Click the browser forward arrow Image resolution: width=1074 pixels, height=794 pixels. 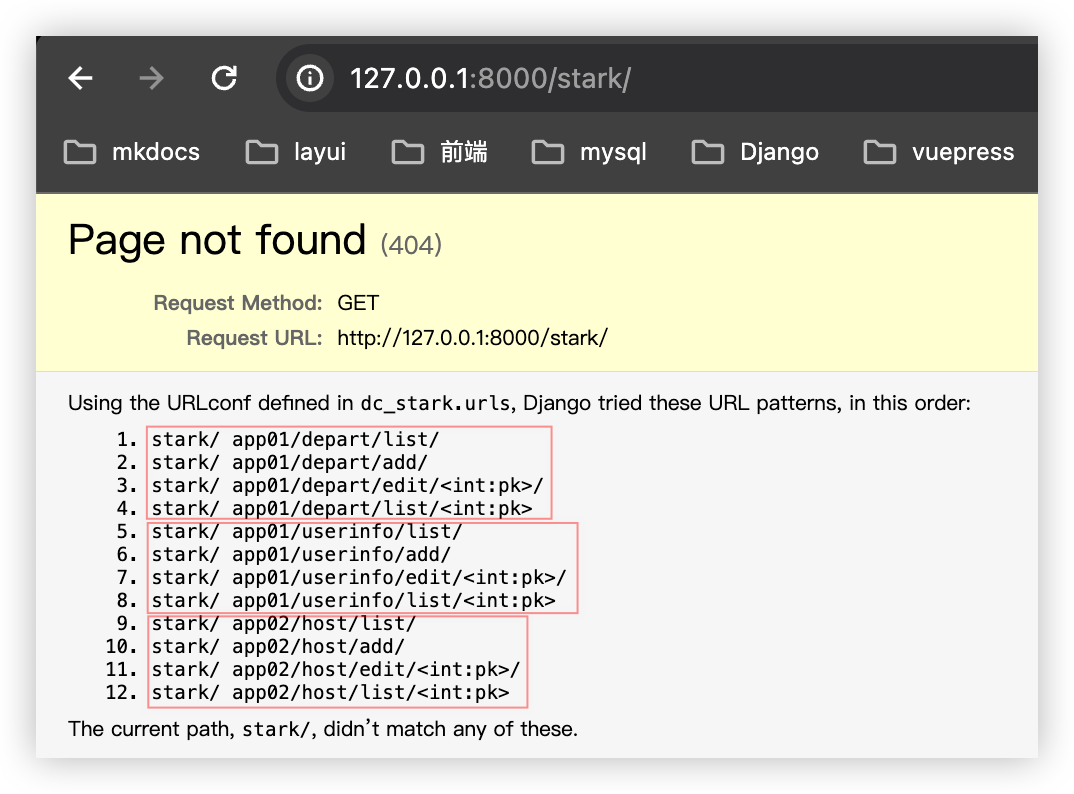(x=152, y=78)
